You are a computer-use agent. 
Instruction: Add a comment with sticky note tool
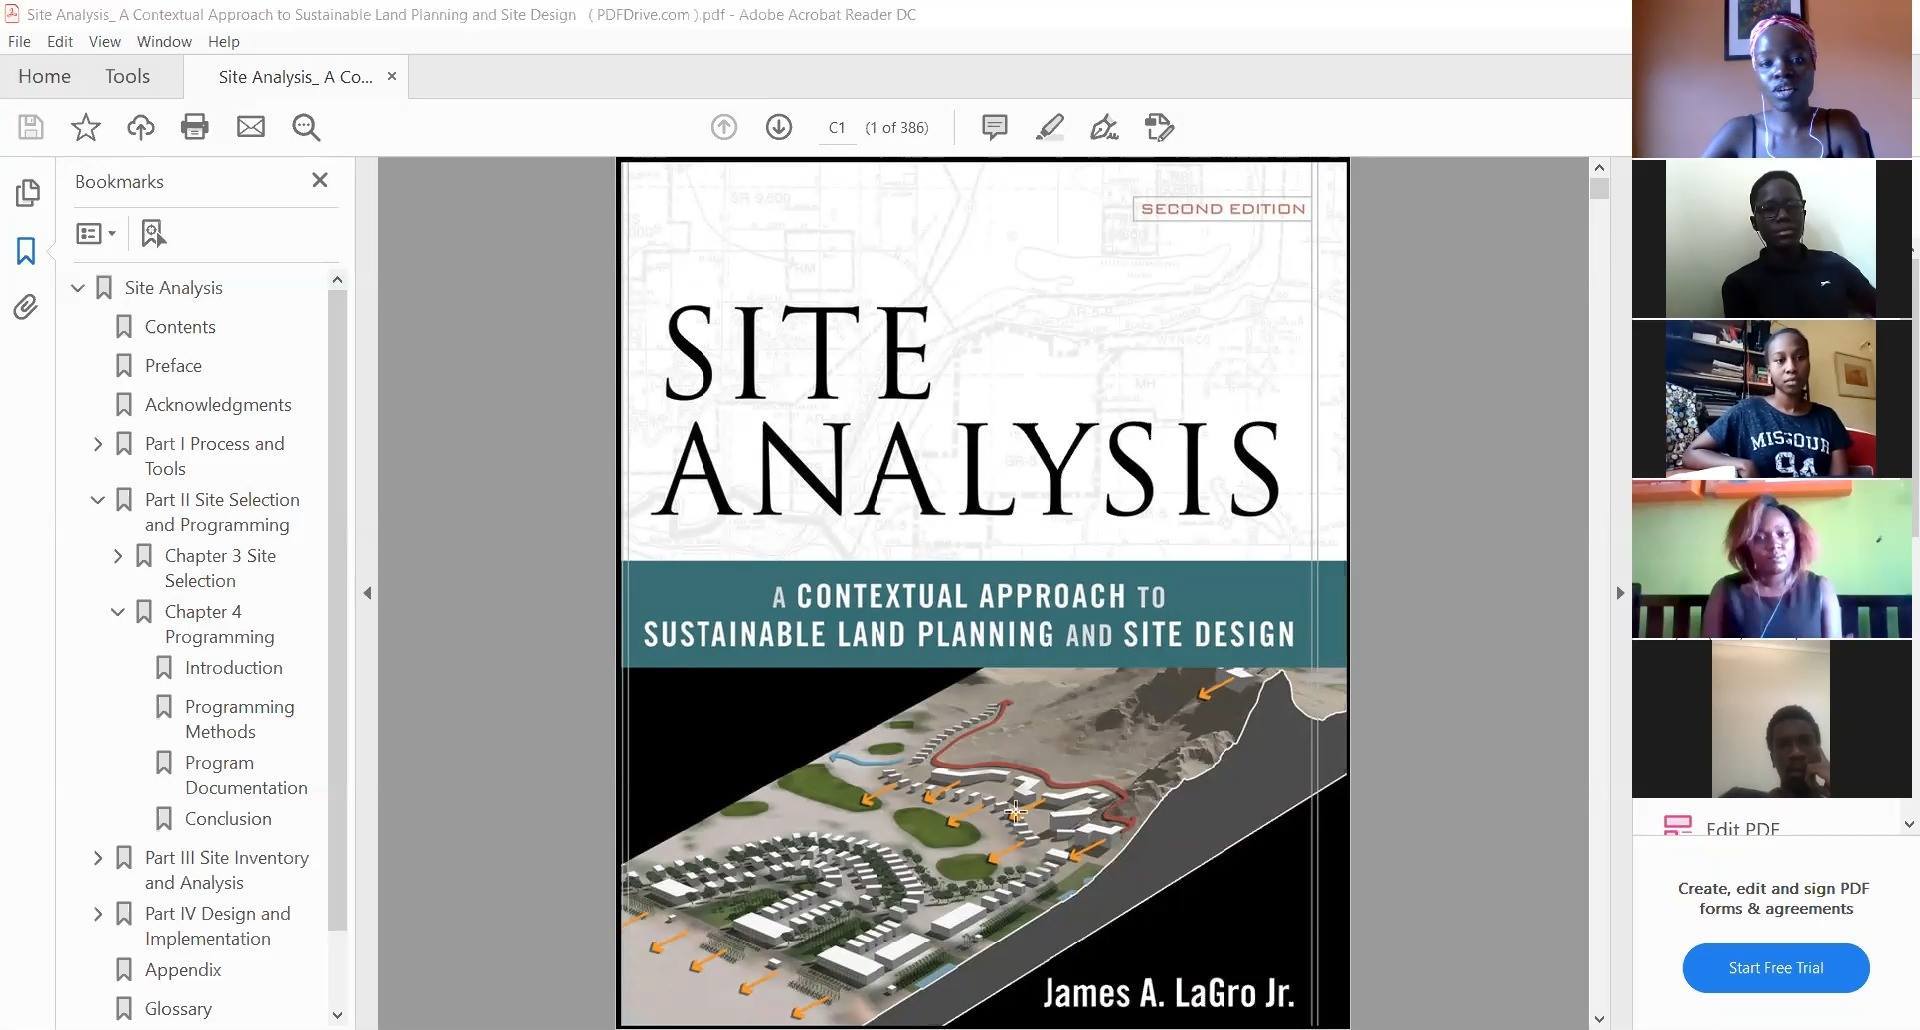994,127
